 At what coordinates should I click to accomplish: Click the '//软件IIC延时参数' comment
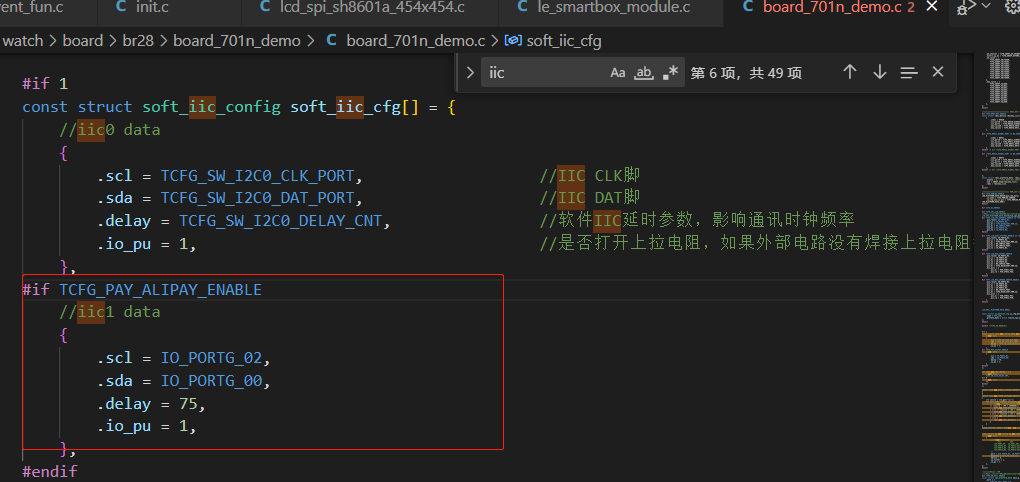pyautogui.click(x=697, y=221)
